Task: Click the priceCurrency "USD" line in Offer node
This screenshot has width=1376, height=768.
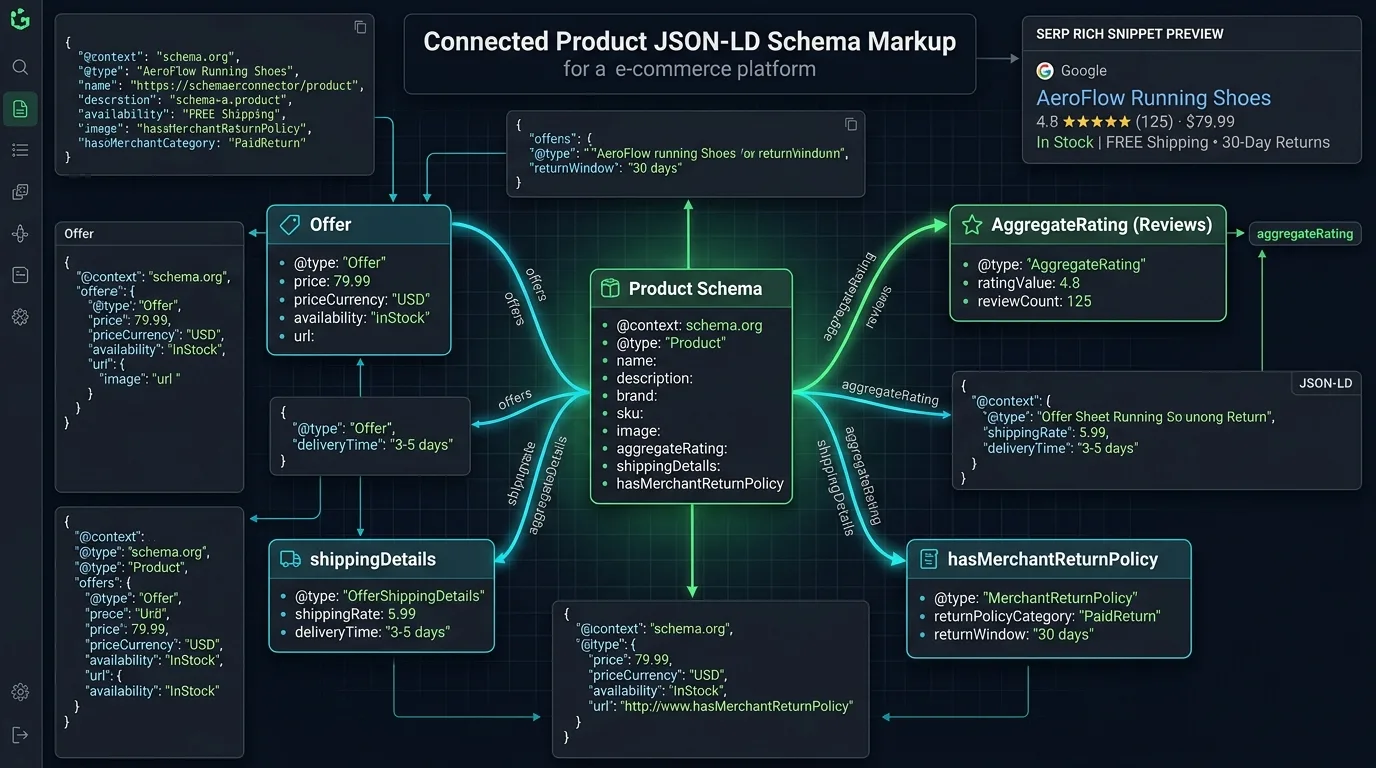Action: (362, 299)
